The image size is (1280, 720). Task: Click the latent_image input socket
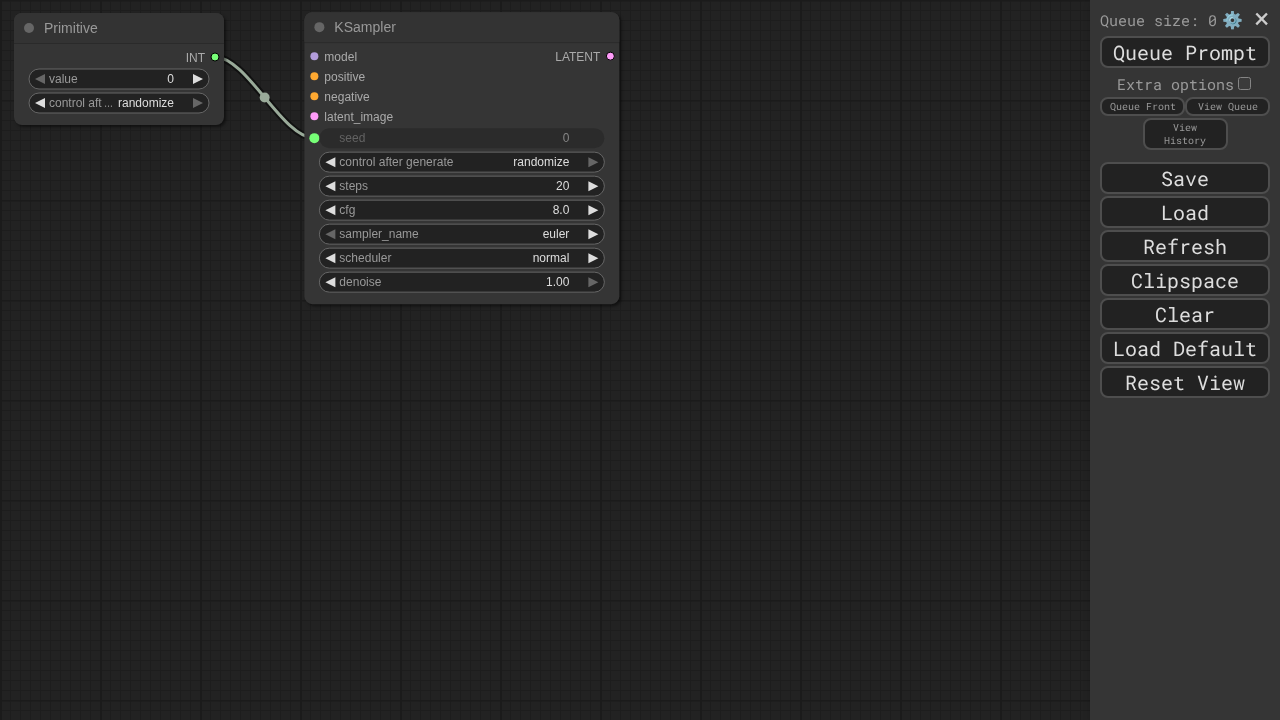[x=314, y=117]
